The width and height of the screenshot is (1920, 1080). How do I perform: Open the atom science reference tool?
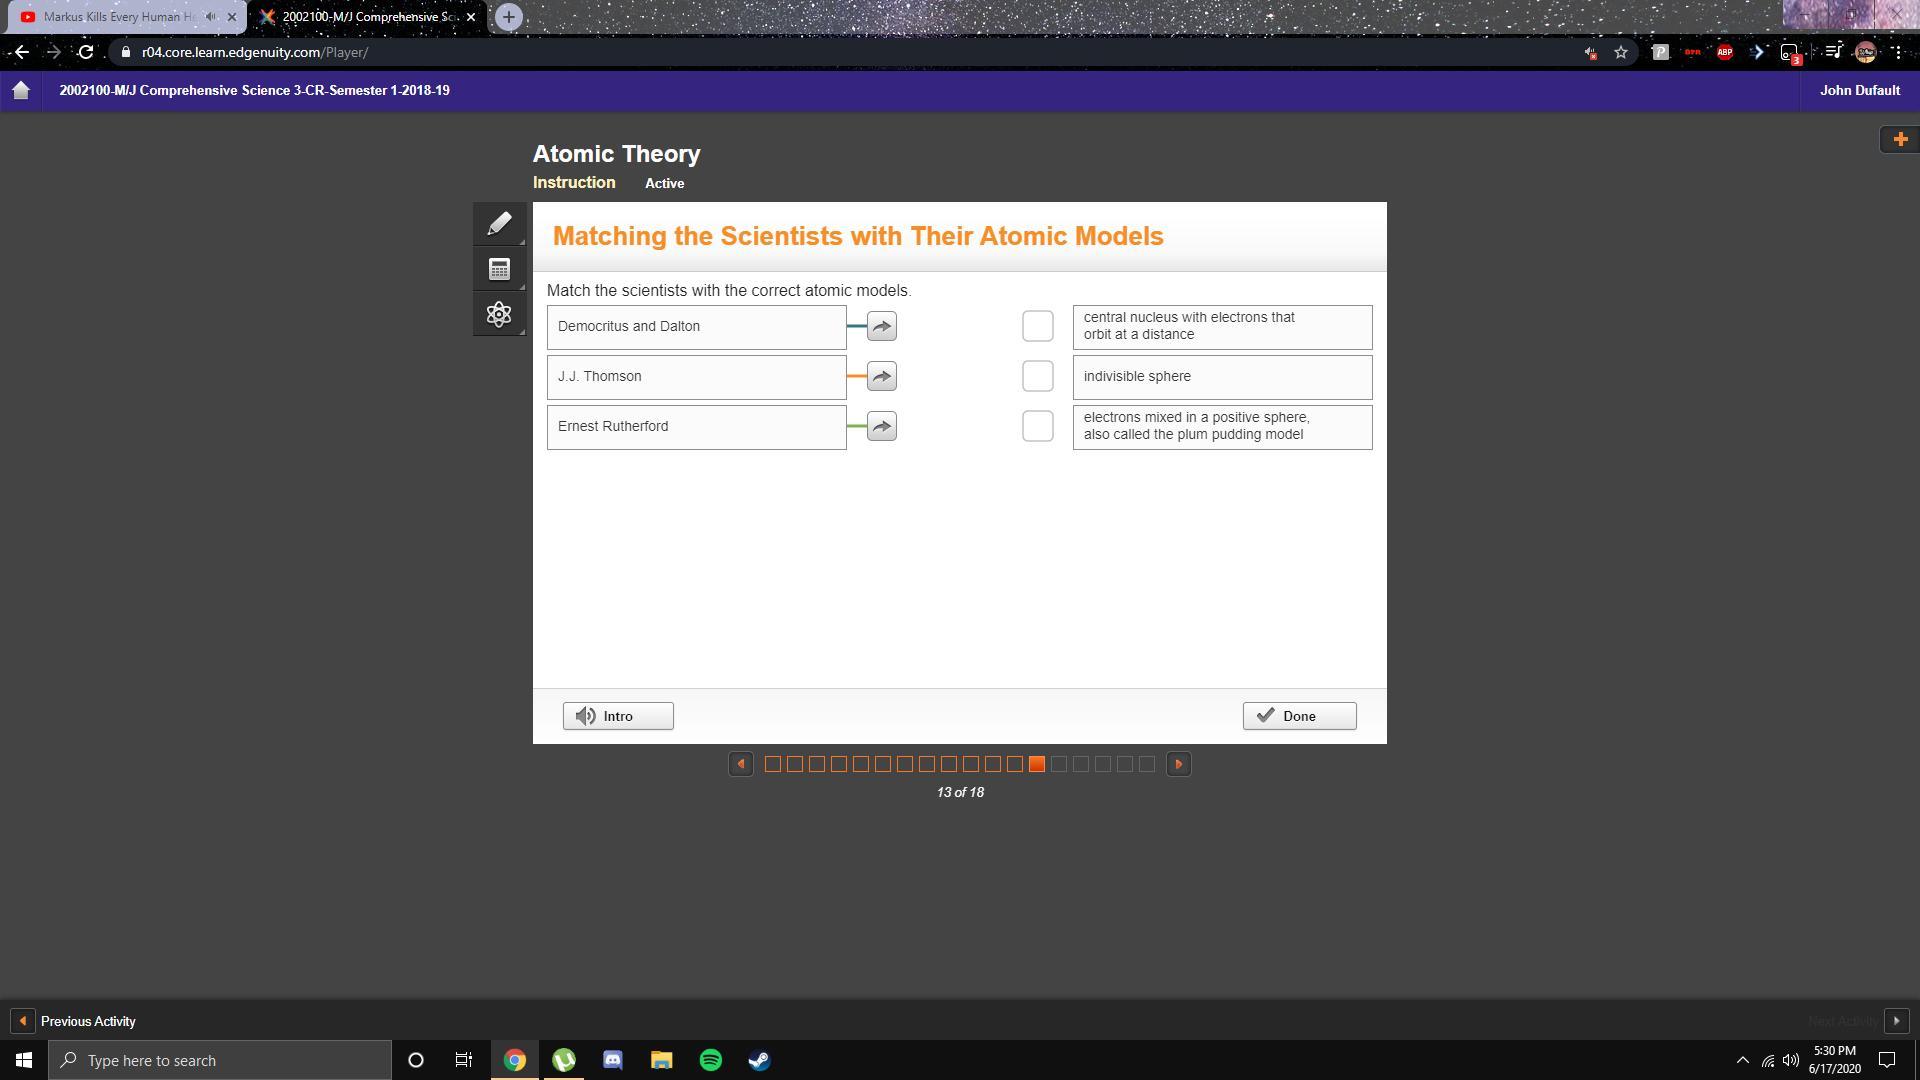point(499,315)
